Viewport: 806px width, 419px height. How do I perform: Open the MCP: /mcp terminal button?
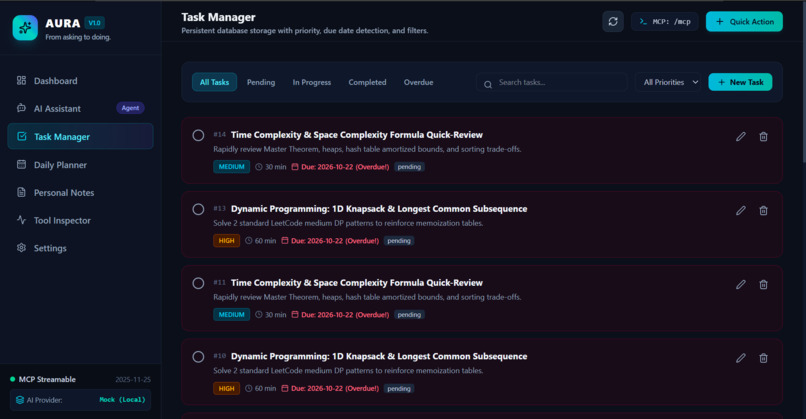pos(665,22)
